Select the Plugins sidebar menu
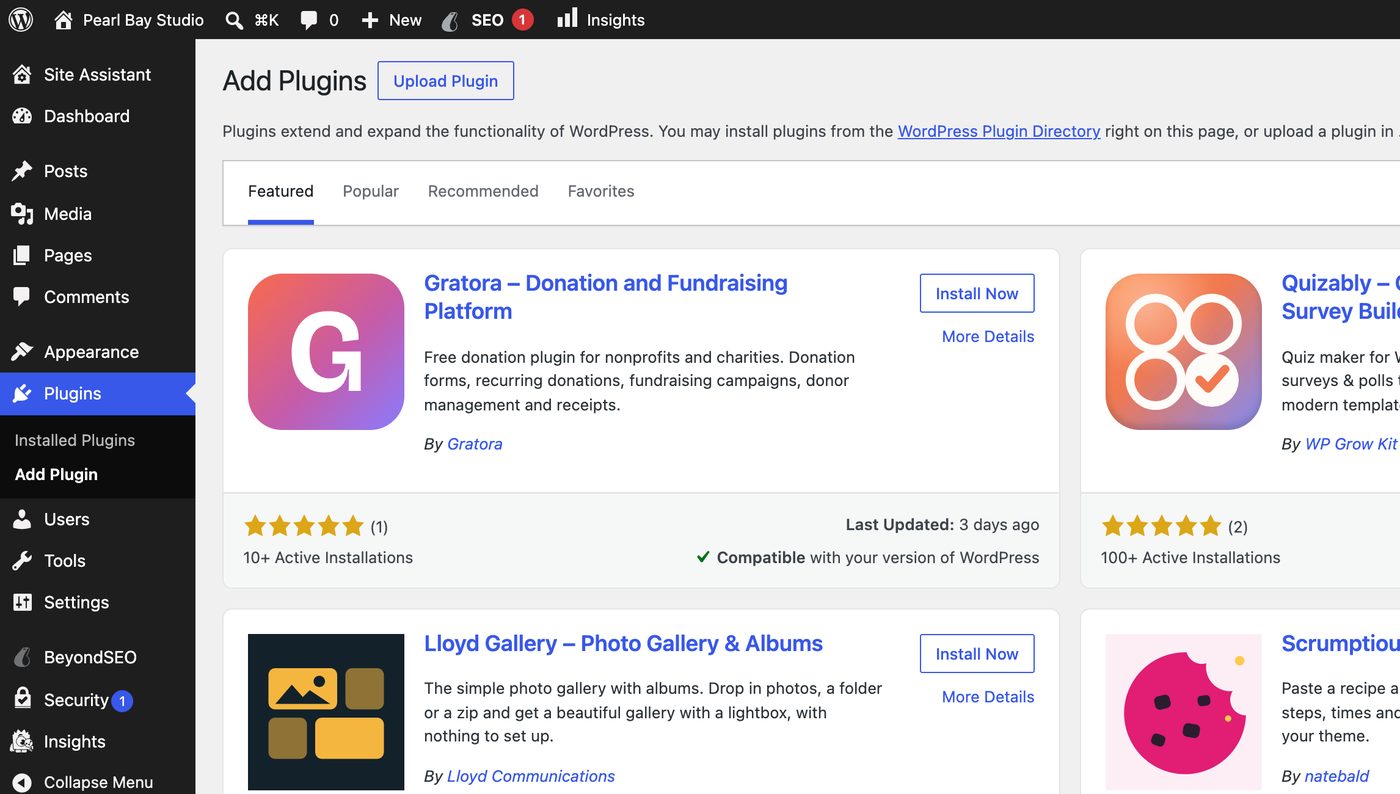The image size is (1400, 794). [97, 394]
